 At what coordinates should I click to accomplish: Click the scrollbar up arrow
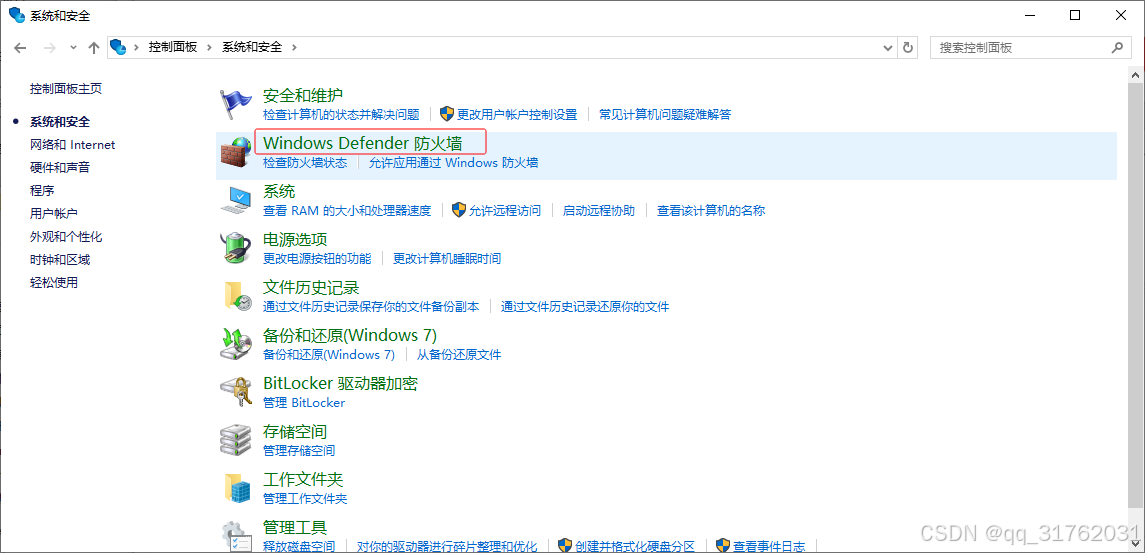(x=1136, y=75)
